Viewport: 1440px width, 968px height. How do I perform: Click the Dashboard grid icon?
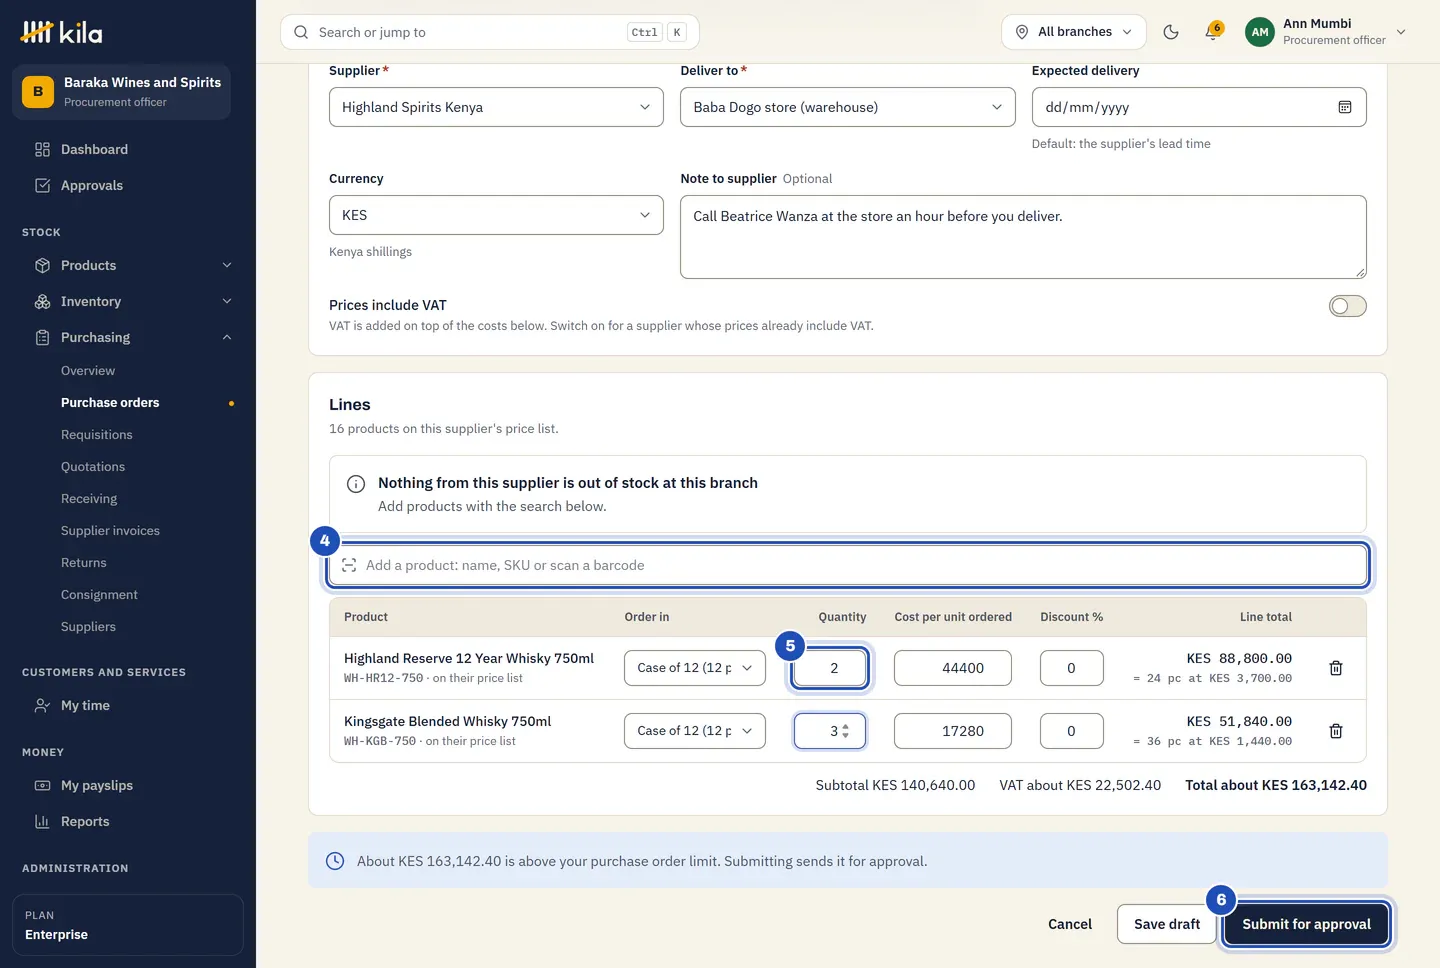pos(42,149)
